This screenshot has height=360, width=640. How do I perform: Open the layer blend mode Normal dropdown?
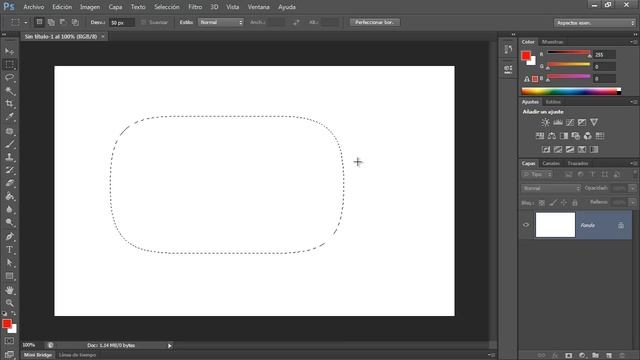(551, 188)
